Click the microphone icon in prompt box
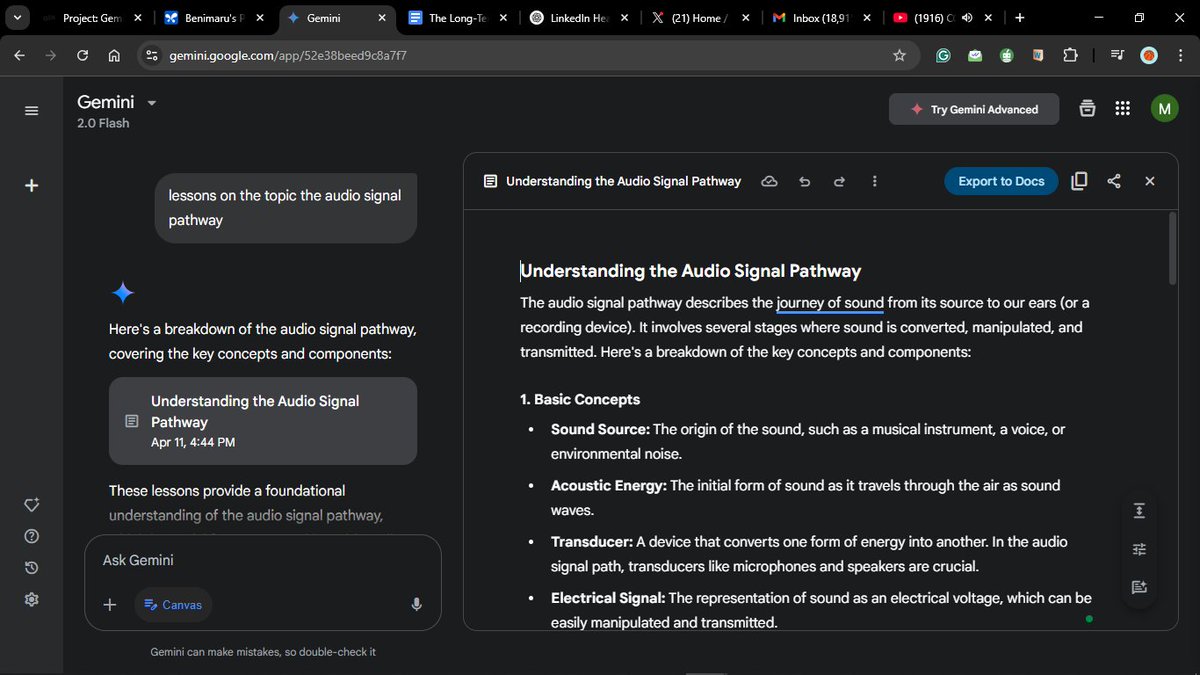The image size is (1200, 675). (416, 604)
